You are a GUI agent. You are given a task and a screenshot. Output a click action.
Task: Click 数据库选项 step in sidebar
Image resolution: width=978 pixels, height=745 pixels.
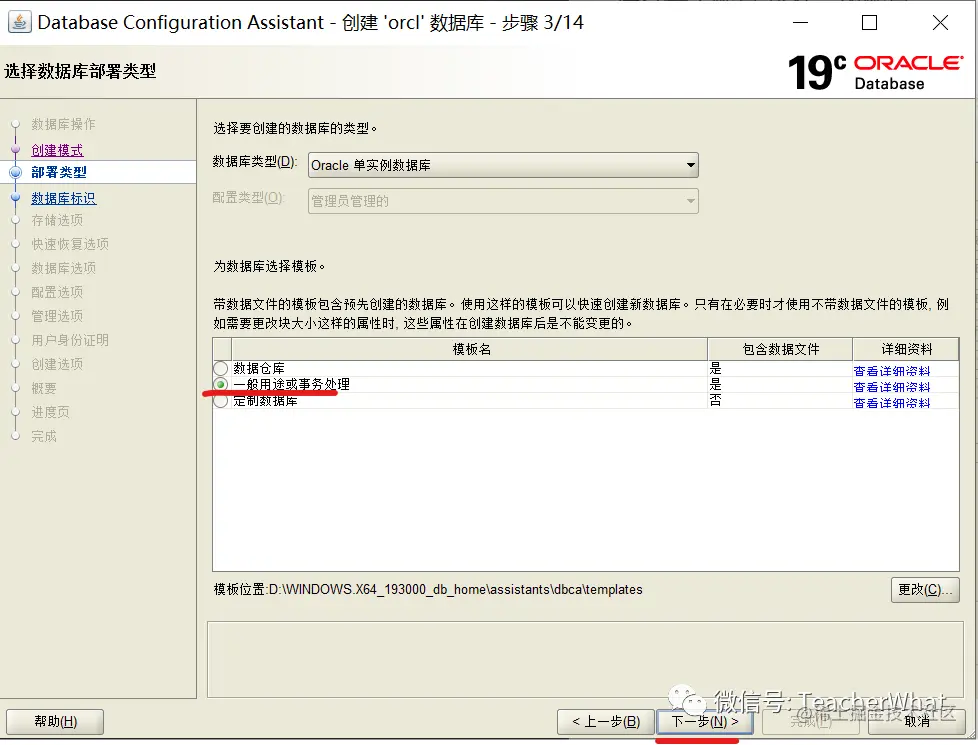pos(64,268)
